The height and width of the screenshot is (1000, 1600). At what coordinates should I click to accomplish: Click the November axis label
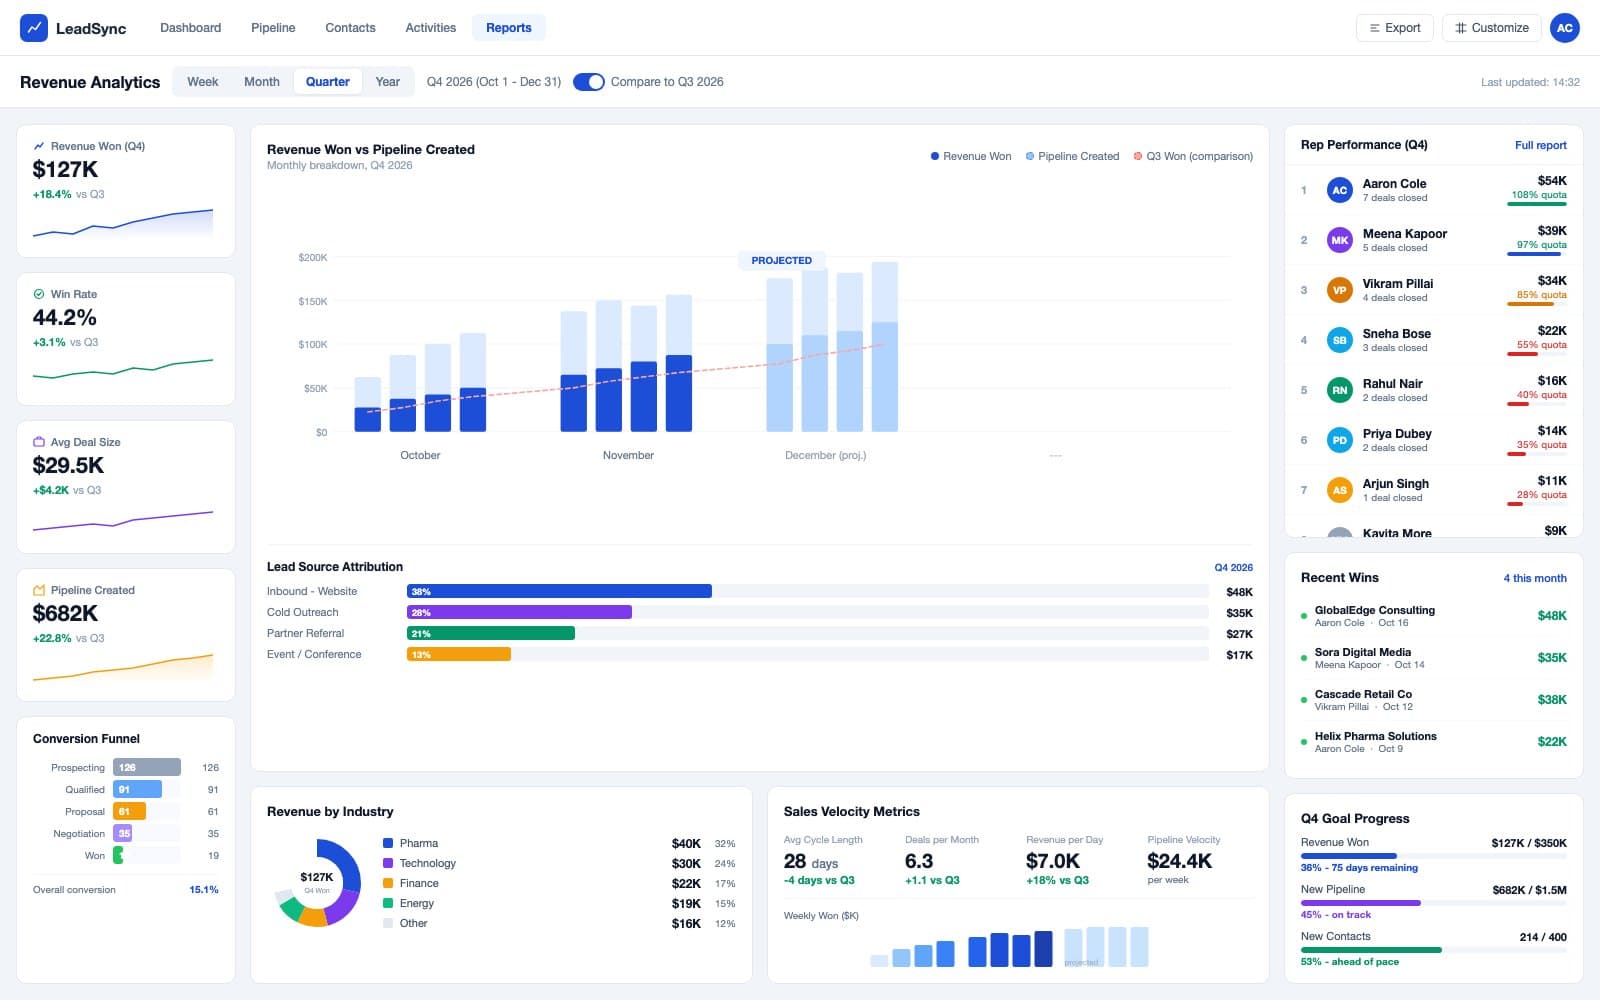628,455
